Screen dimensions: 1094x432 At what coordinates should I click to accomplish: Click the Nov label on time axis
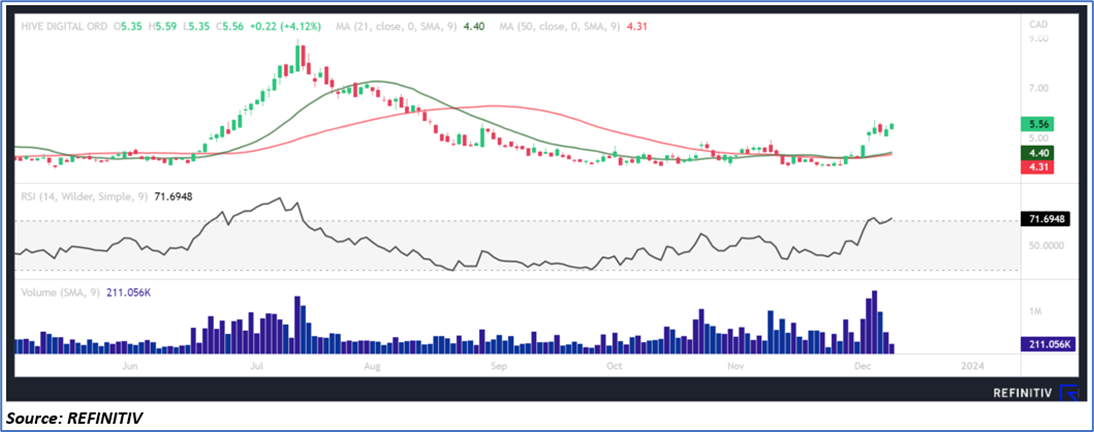tap(735, 366)
